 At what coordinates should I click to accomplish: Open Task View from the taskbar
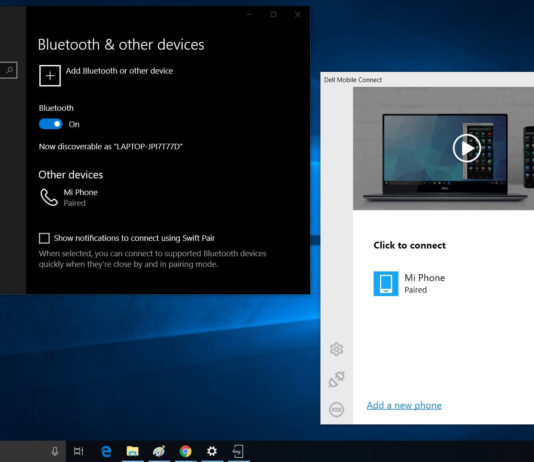point(79,451)
